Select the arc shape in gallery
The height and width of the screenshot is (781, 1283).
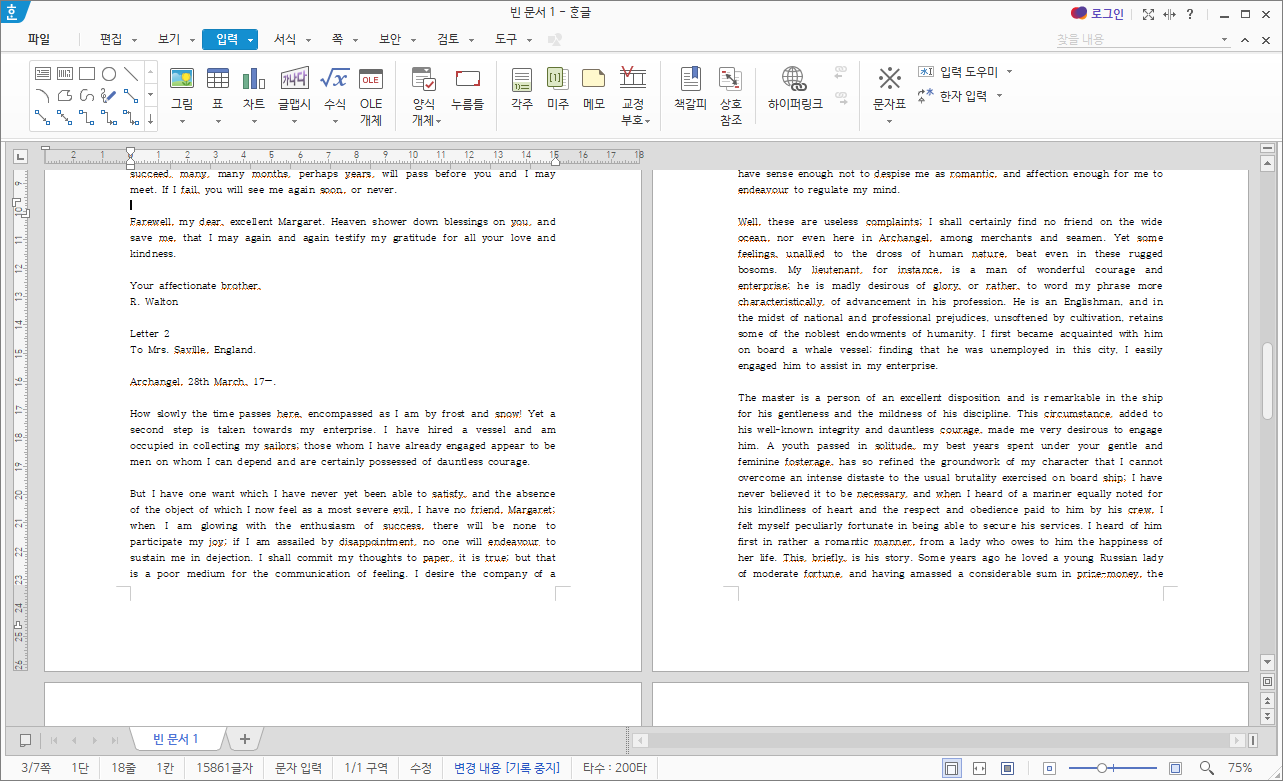43,95
